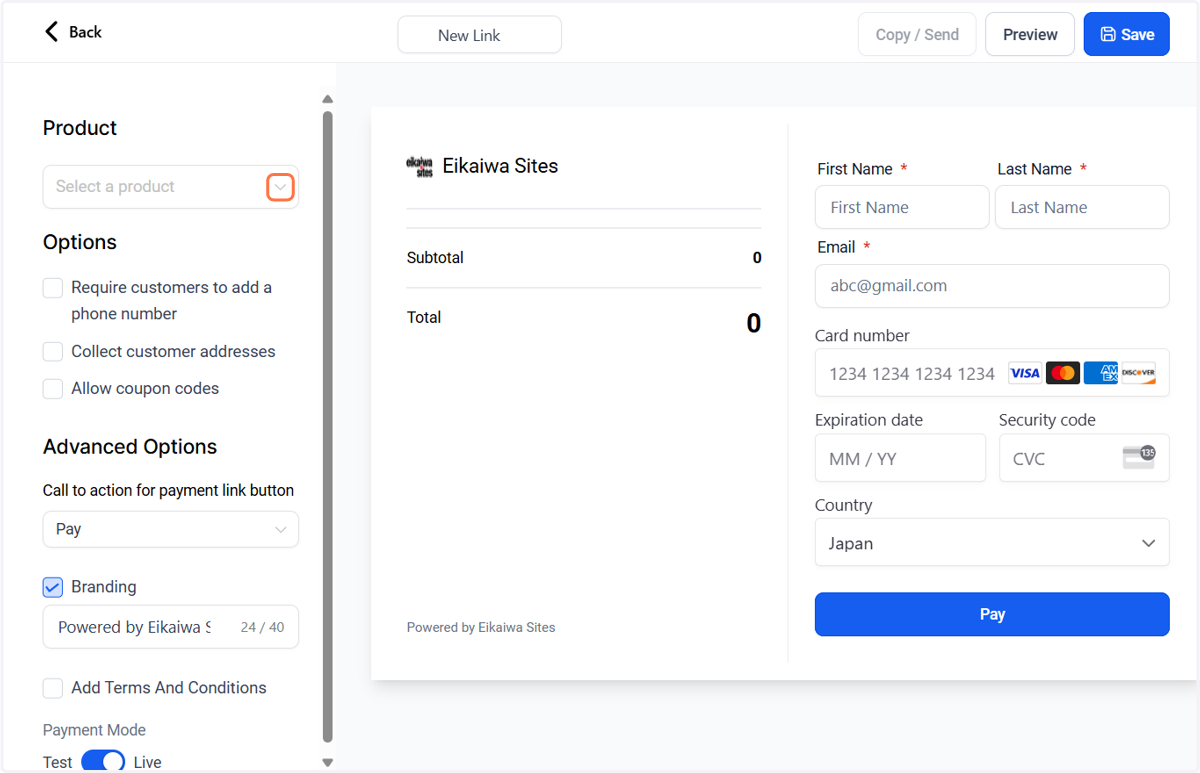
Task: Toggle payment mode Test/Live switch
Action: (103, 762)
